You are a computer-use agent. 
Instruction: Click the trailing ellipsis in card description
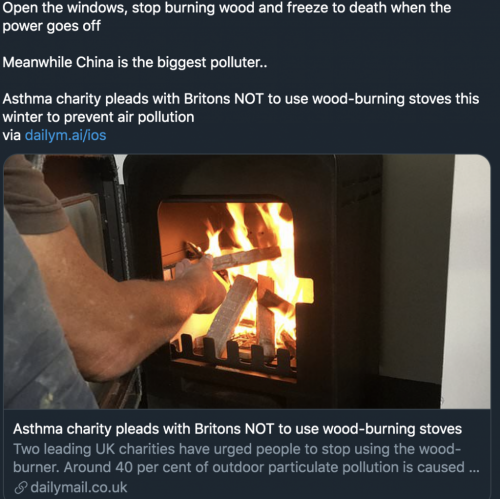coord(474,468)
